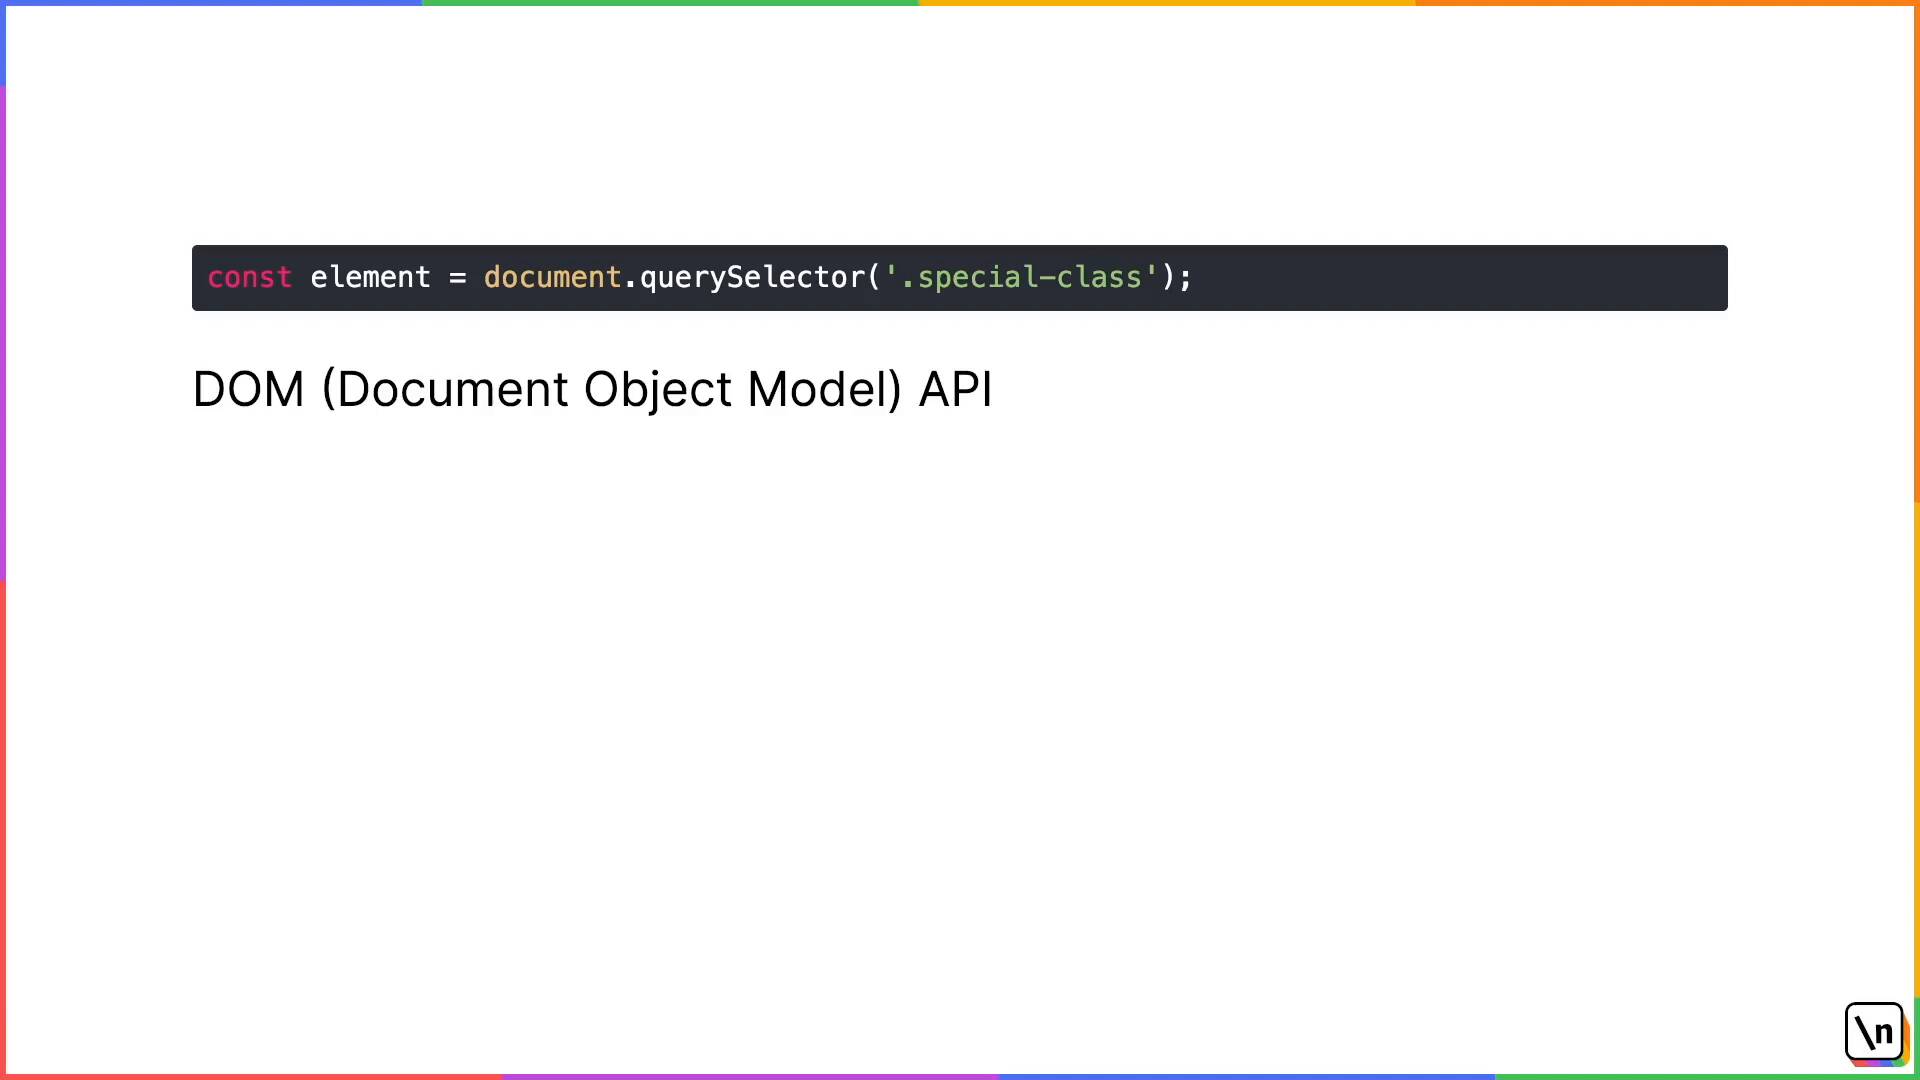Click 'Model)' in the heading
The image size is (1920, 1080).
825,389
